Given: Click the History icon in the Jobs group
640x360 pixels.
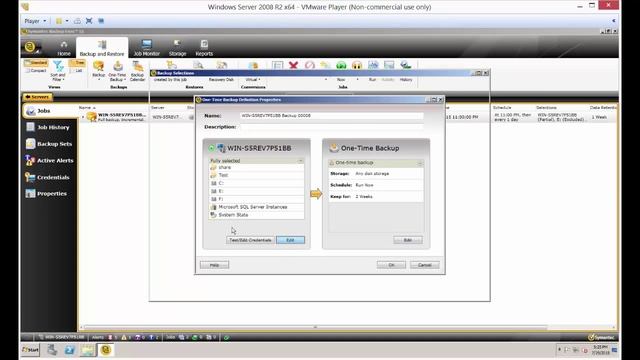Looking at the screenshot, I should pyautogui.click(x=406, y=70).
